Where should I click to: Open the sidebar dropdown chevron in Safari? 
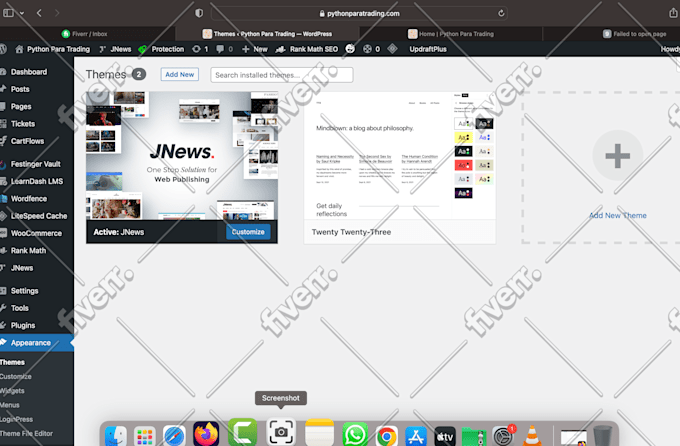(22, 13)
